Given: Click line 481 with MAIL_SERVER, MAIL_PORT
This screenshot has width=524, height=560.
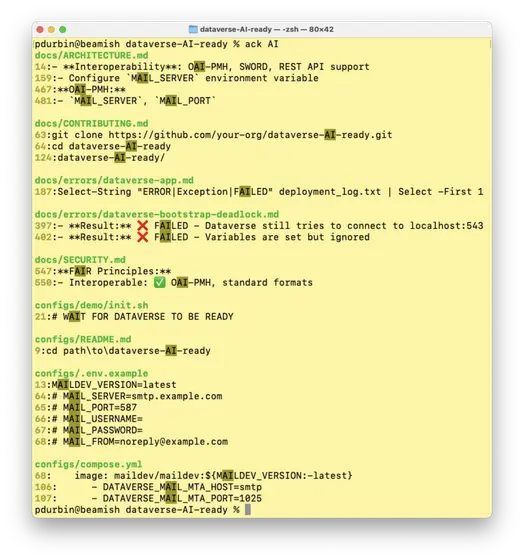Looking at the screenshot, I should (x=126, y=101).
